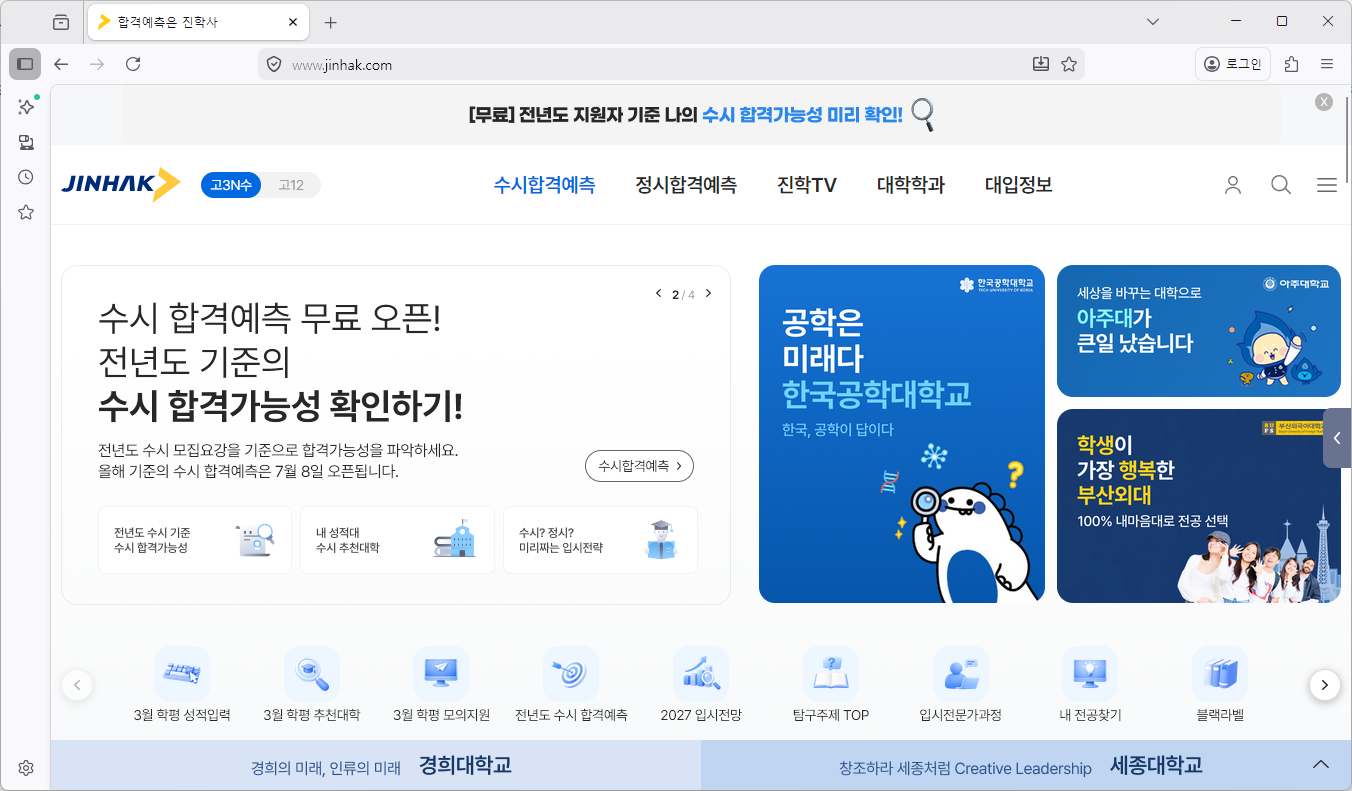Click the 수시합격예측 pill button in the banner
This screenshot has width=1352, height=791.
pyautogui.click(x=639, y=466)
